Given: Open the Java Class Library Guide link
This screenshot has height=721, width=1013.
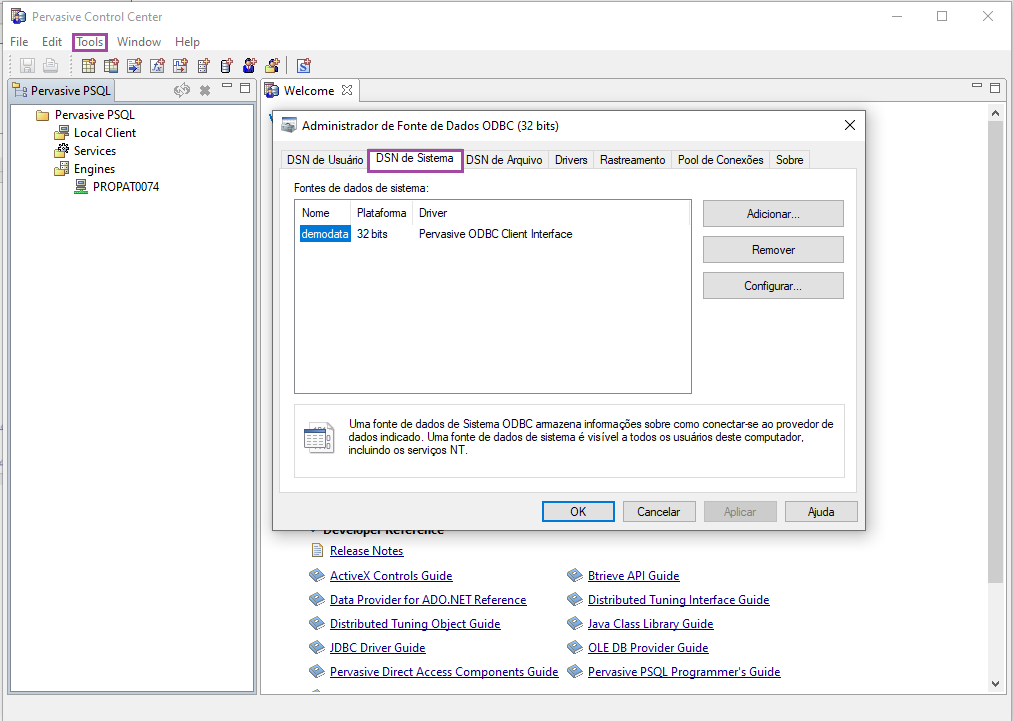Looking at the screenshot, I should (x=651, y=623).
